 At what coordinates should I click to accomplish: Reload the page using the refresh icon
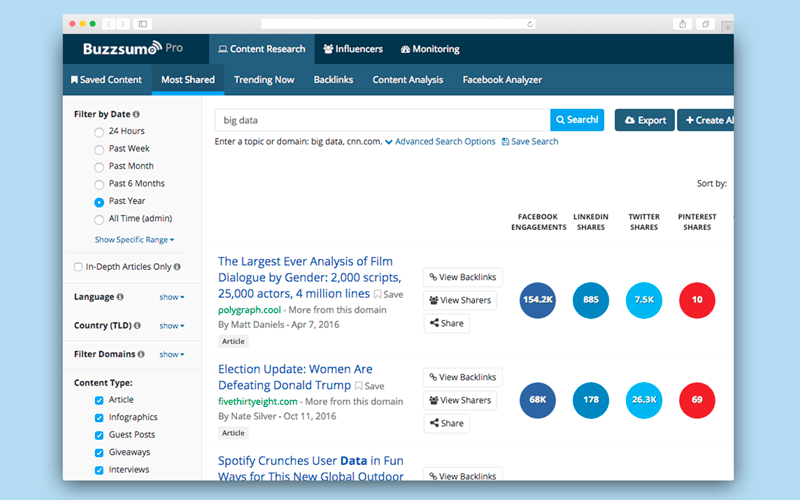pos(530,24)
